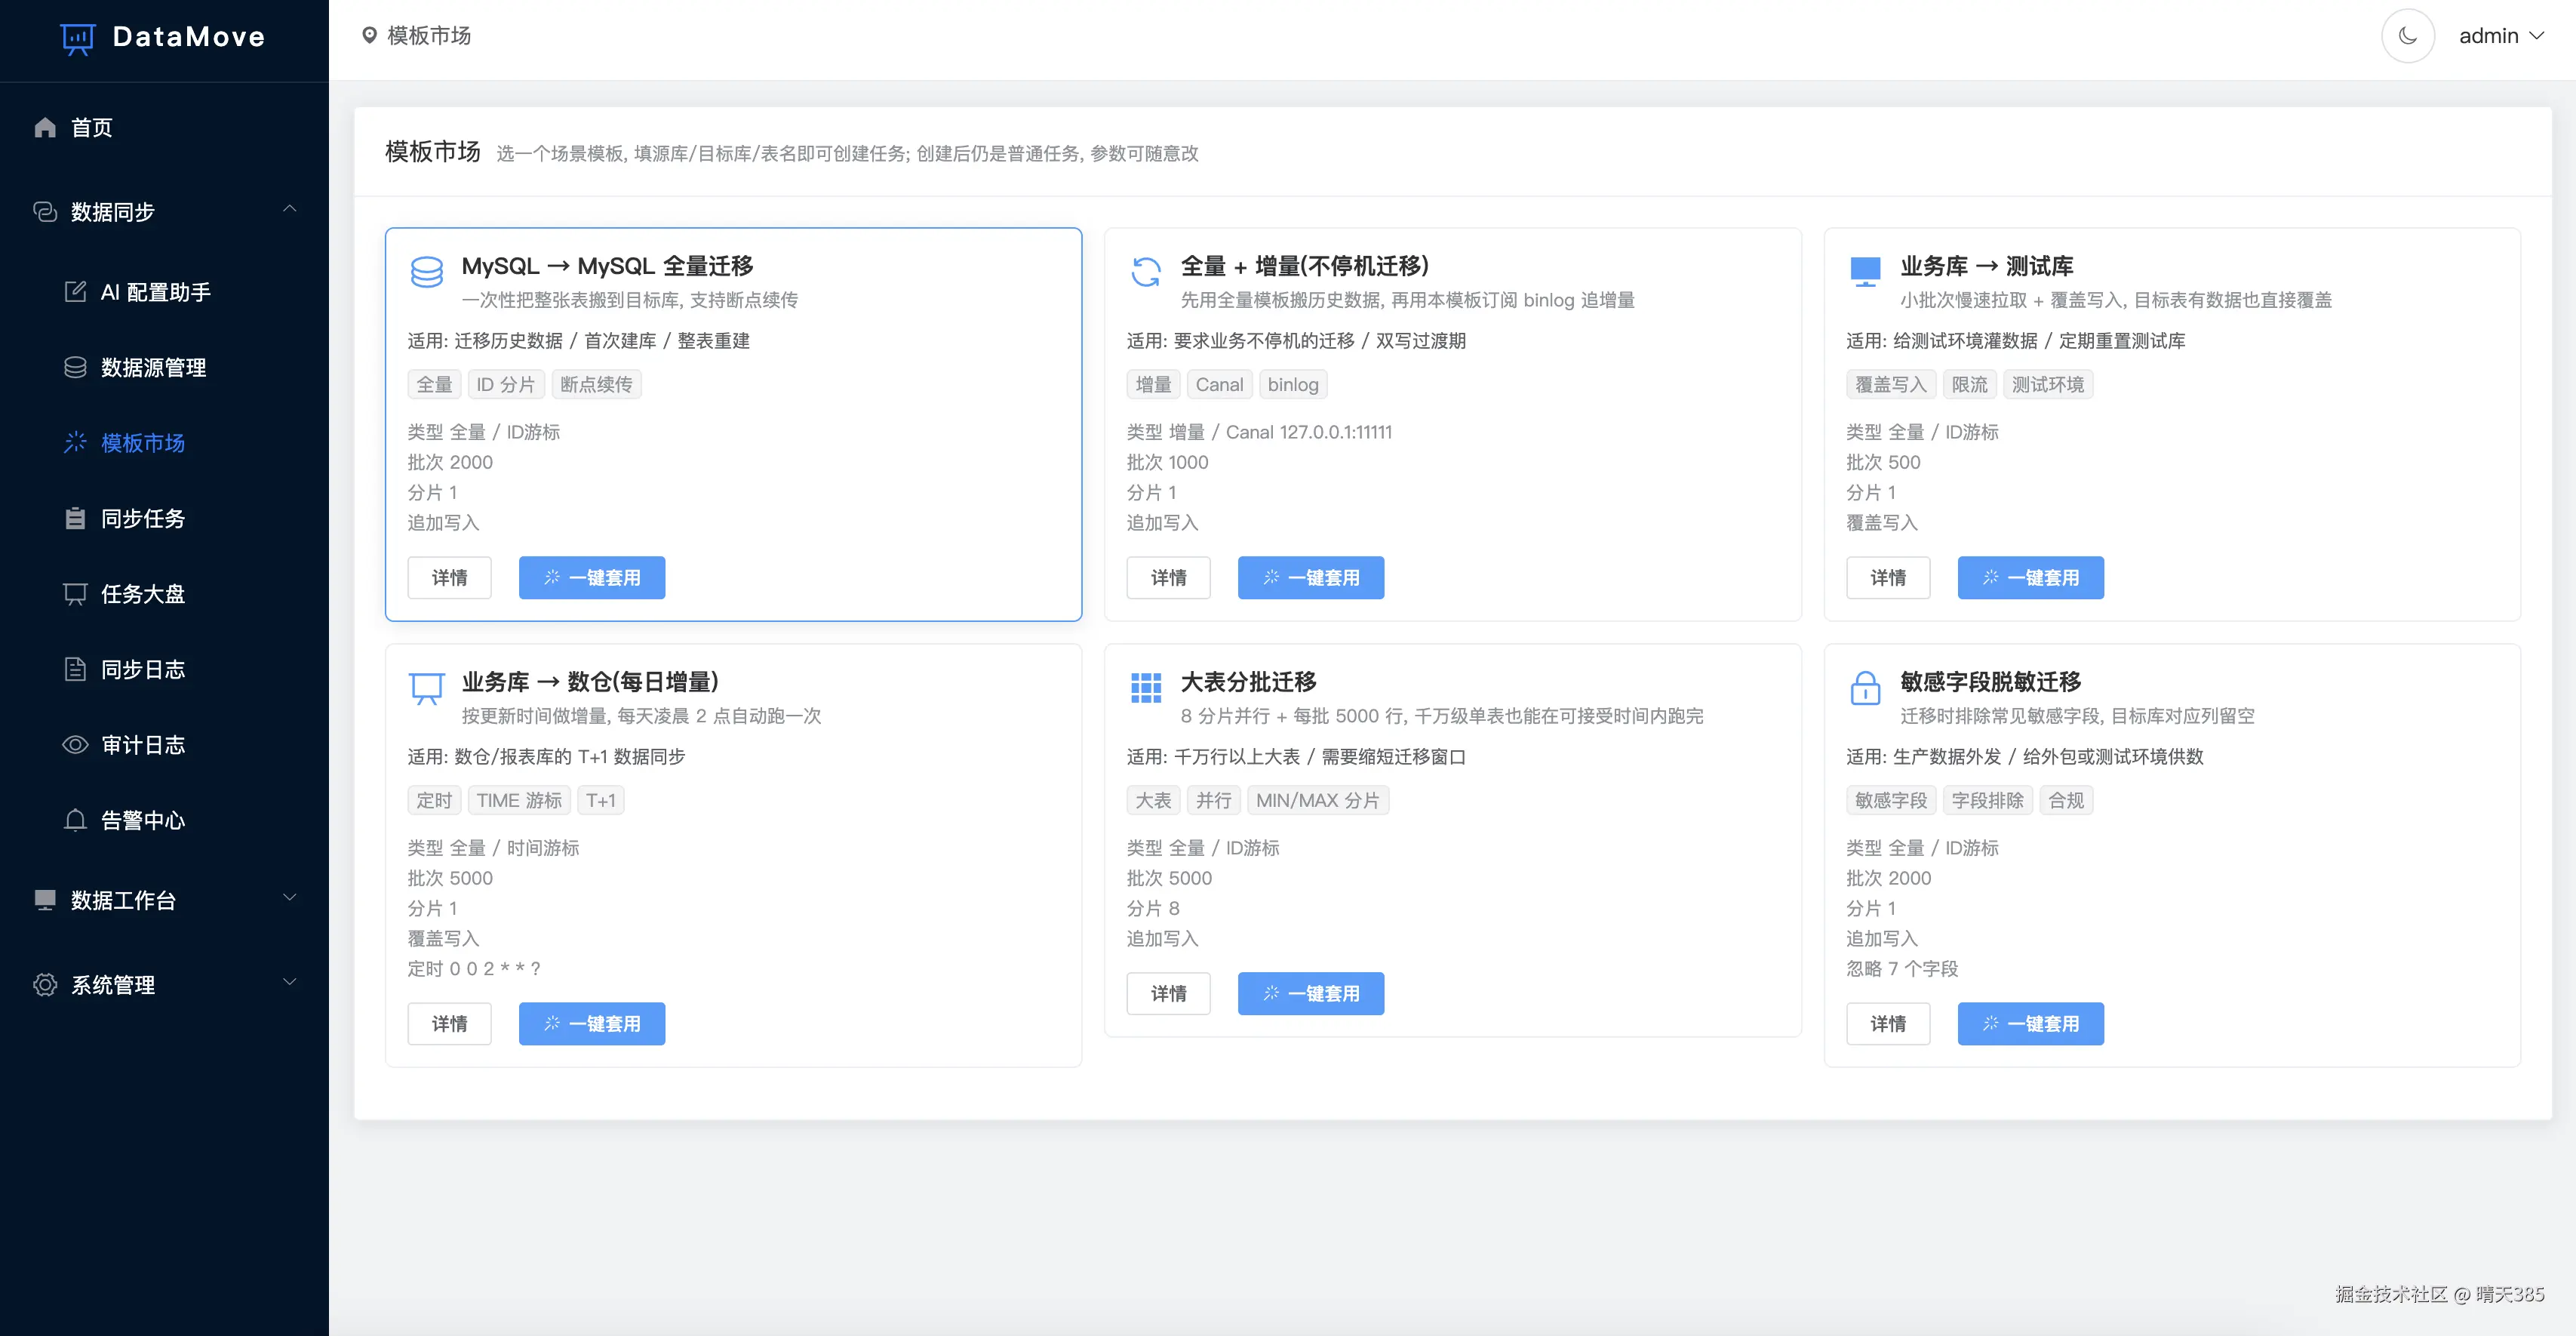Apply 一键套用 on MySQL 全量迁移 card
Viewport: 2576px width, 1336px height.
click(592, 578)
